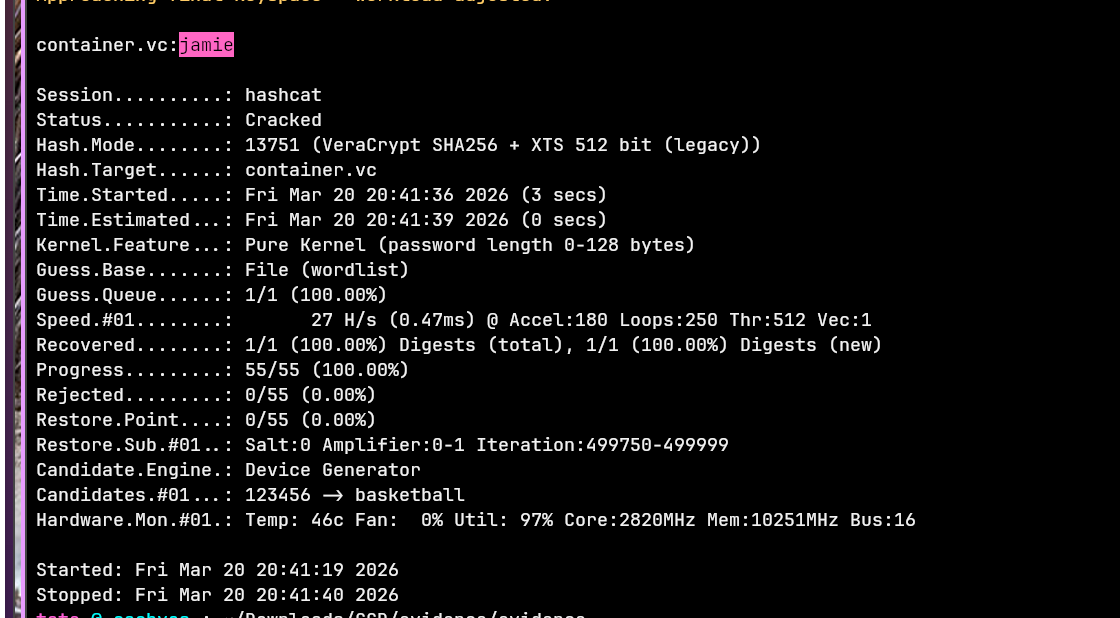1120x618 pixels.
Task: Click the "Iteration:499750-499999" text
Action: [602, 445]
